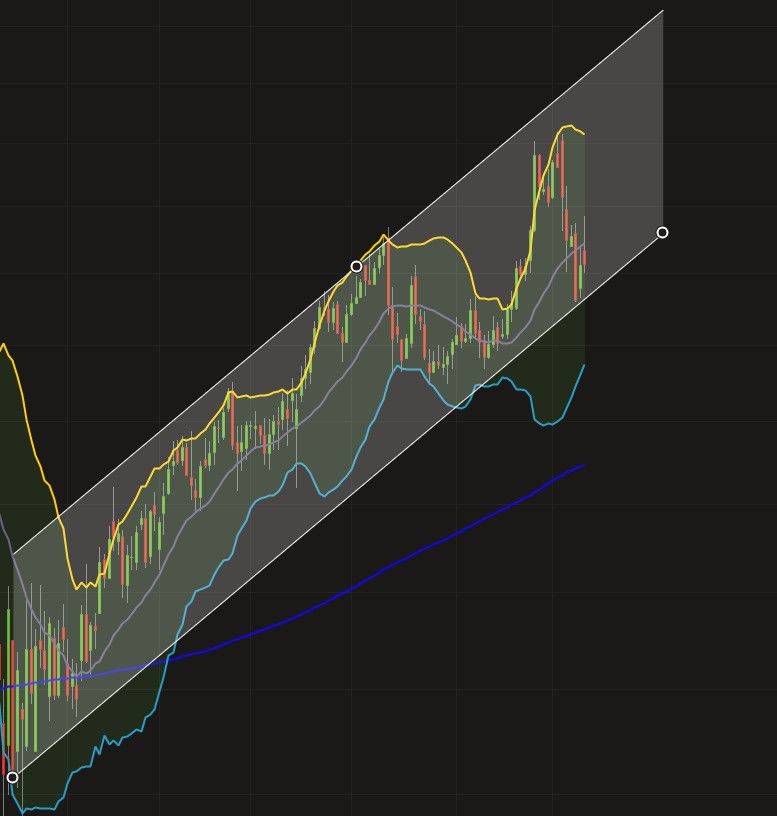Click the shaded channel extension beyond the last candle
The height and width of the screenshot is (816, 777).
[625, 156]
